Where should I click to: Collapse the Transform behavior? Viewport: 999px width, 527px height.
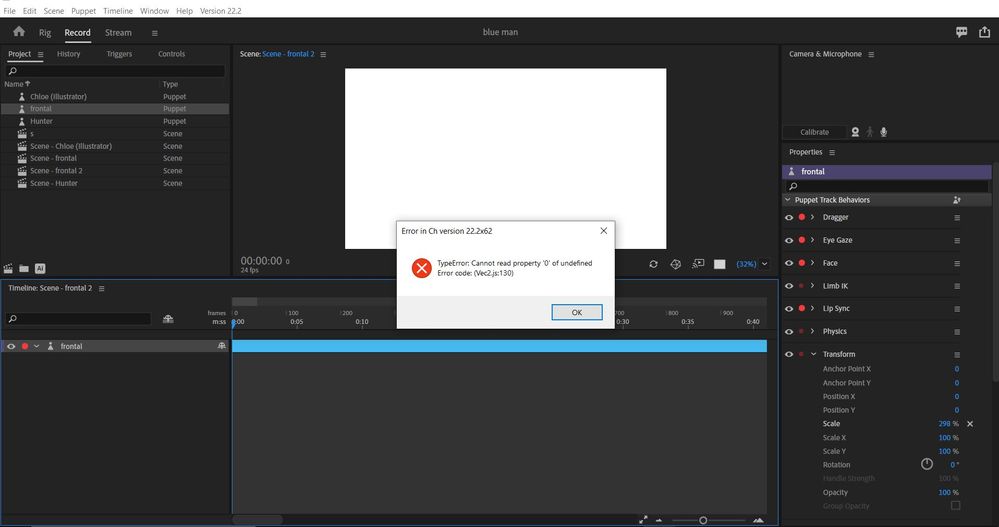click(814, 354)
